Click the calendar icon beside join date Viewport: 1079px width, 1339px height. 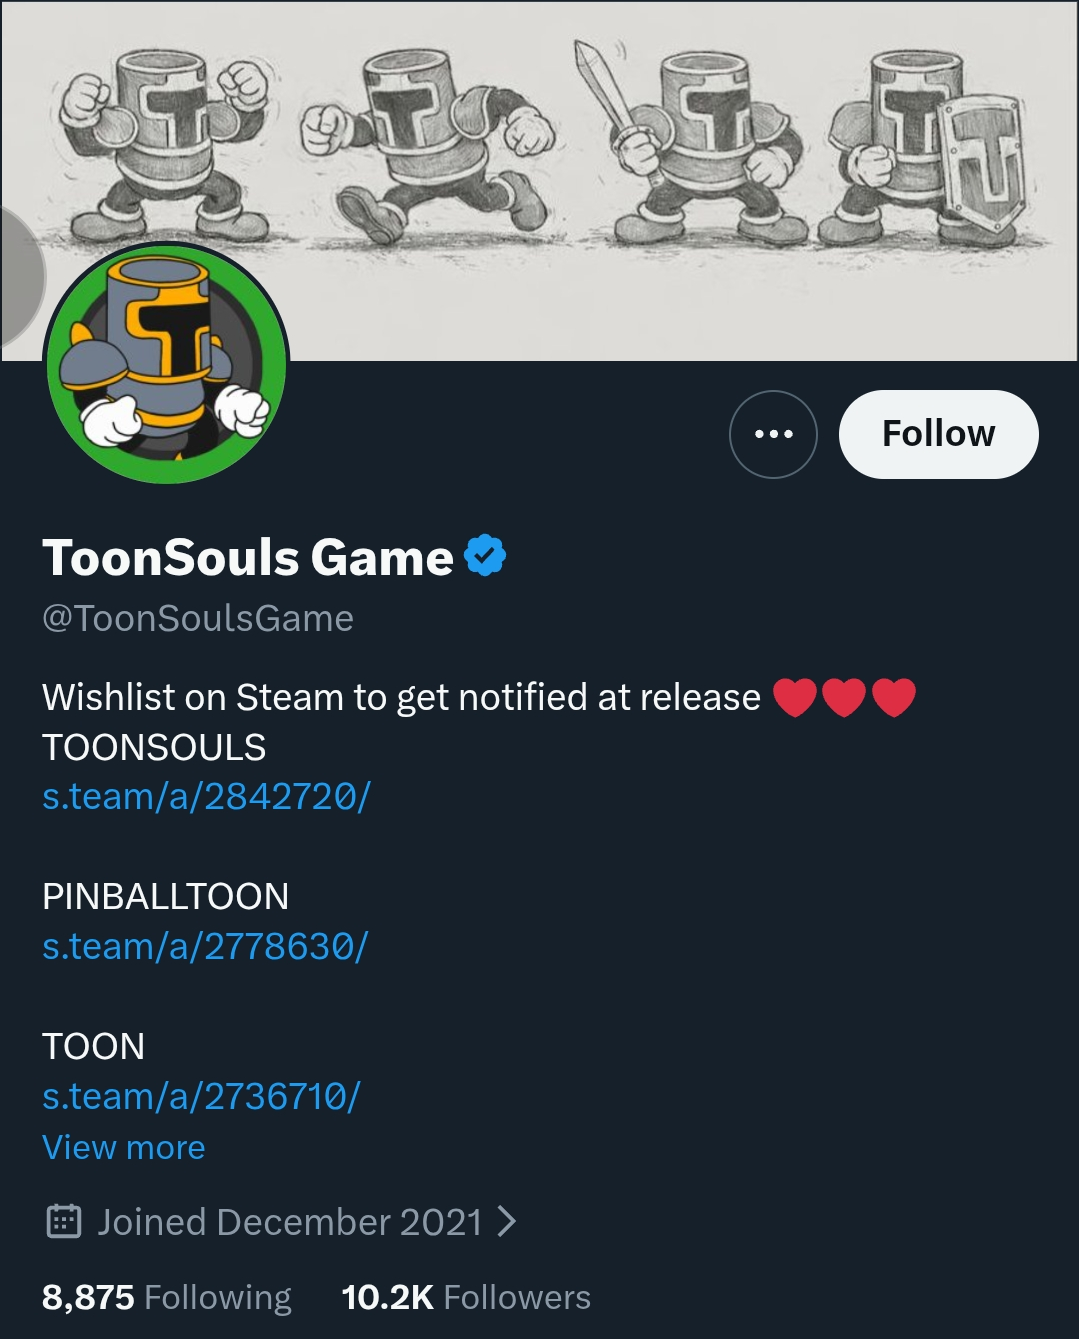point(64,1221)
